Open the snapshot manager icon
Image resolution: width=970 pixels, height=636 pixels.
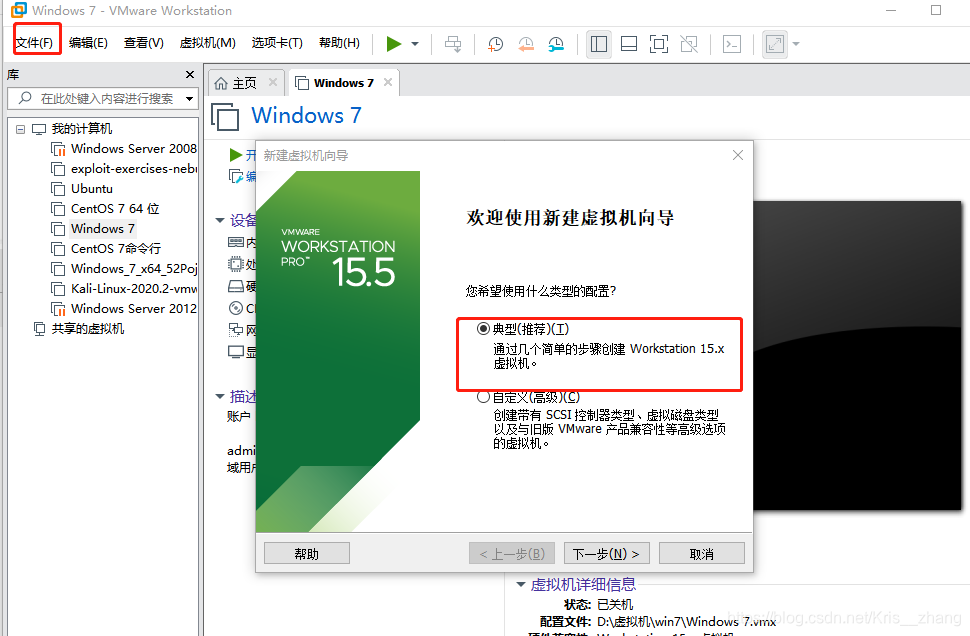(556, 44)
